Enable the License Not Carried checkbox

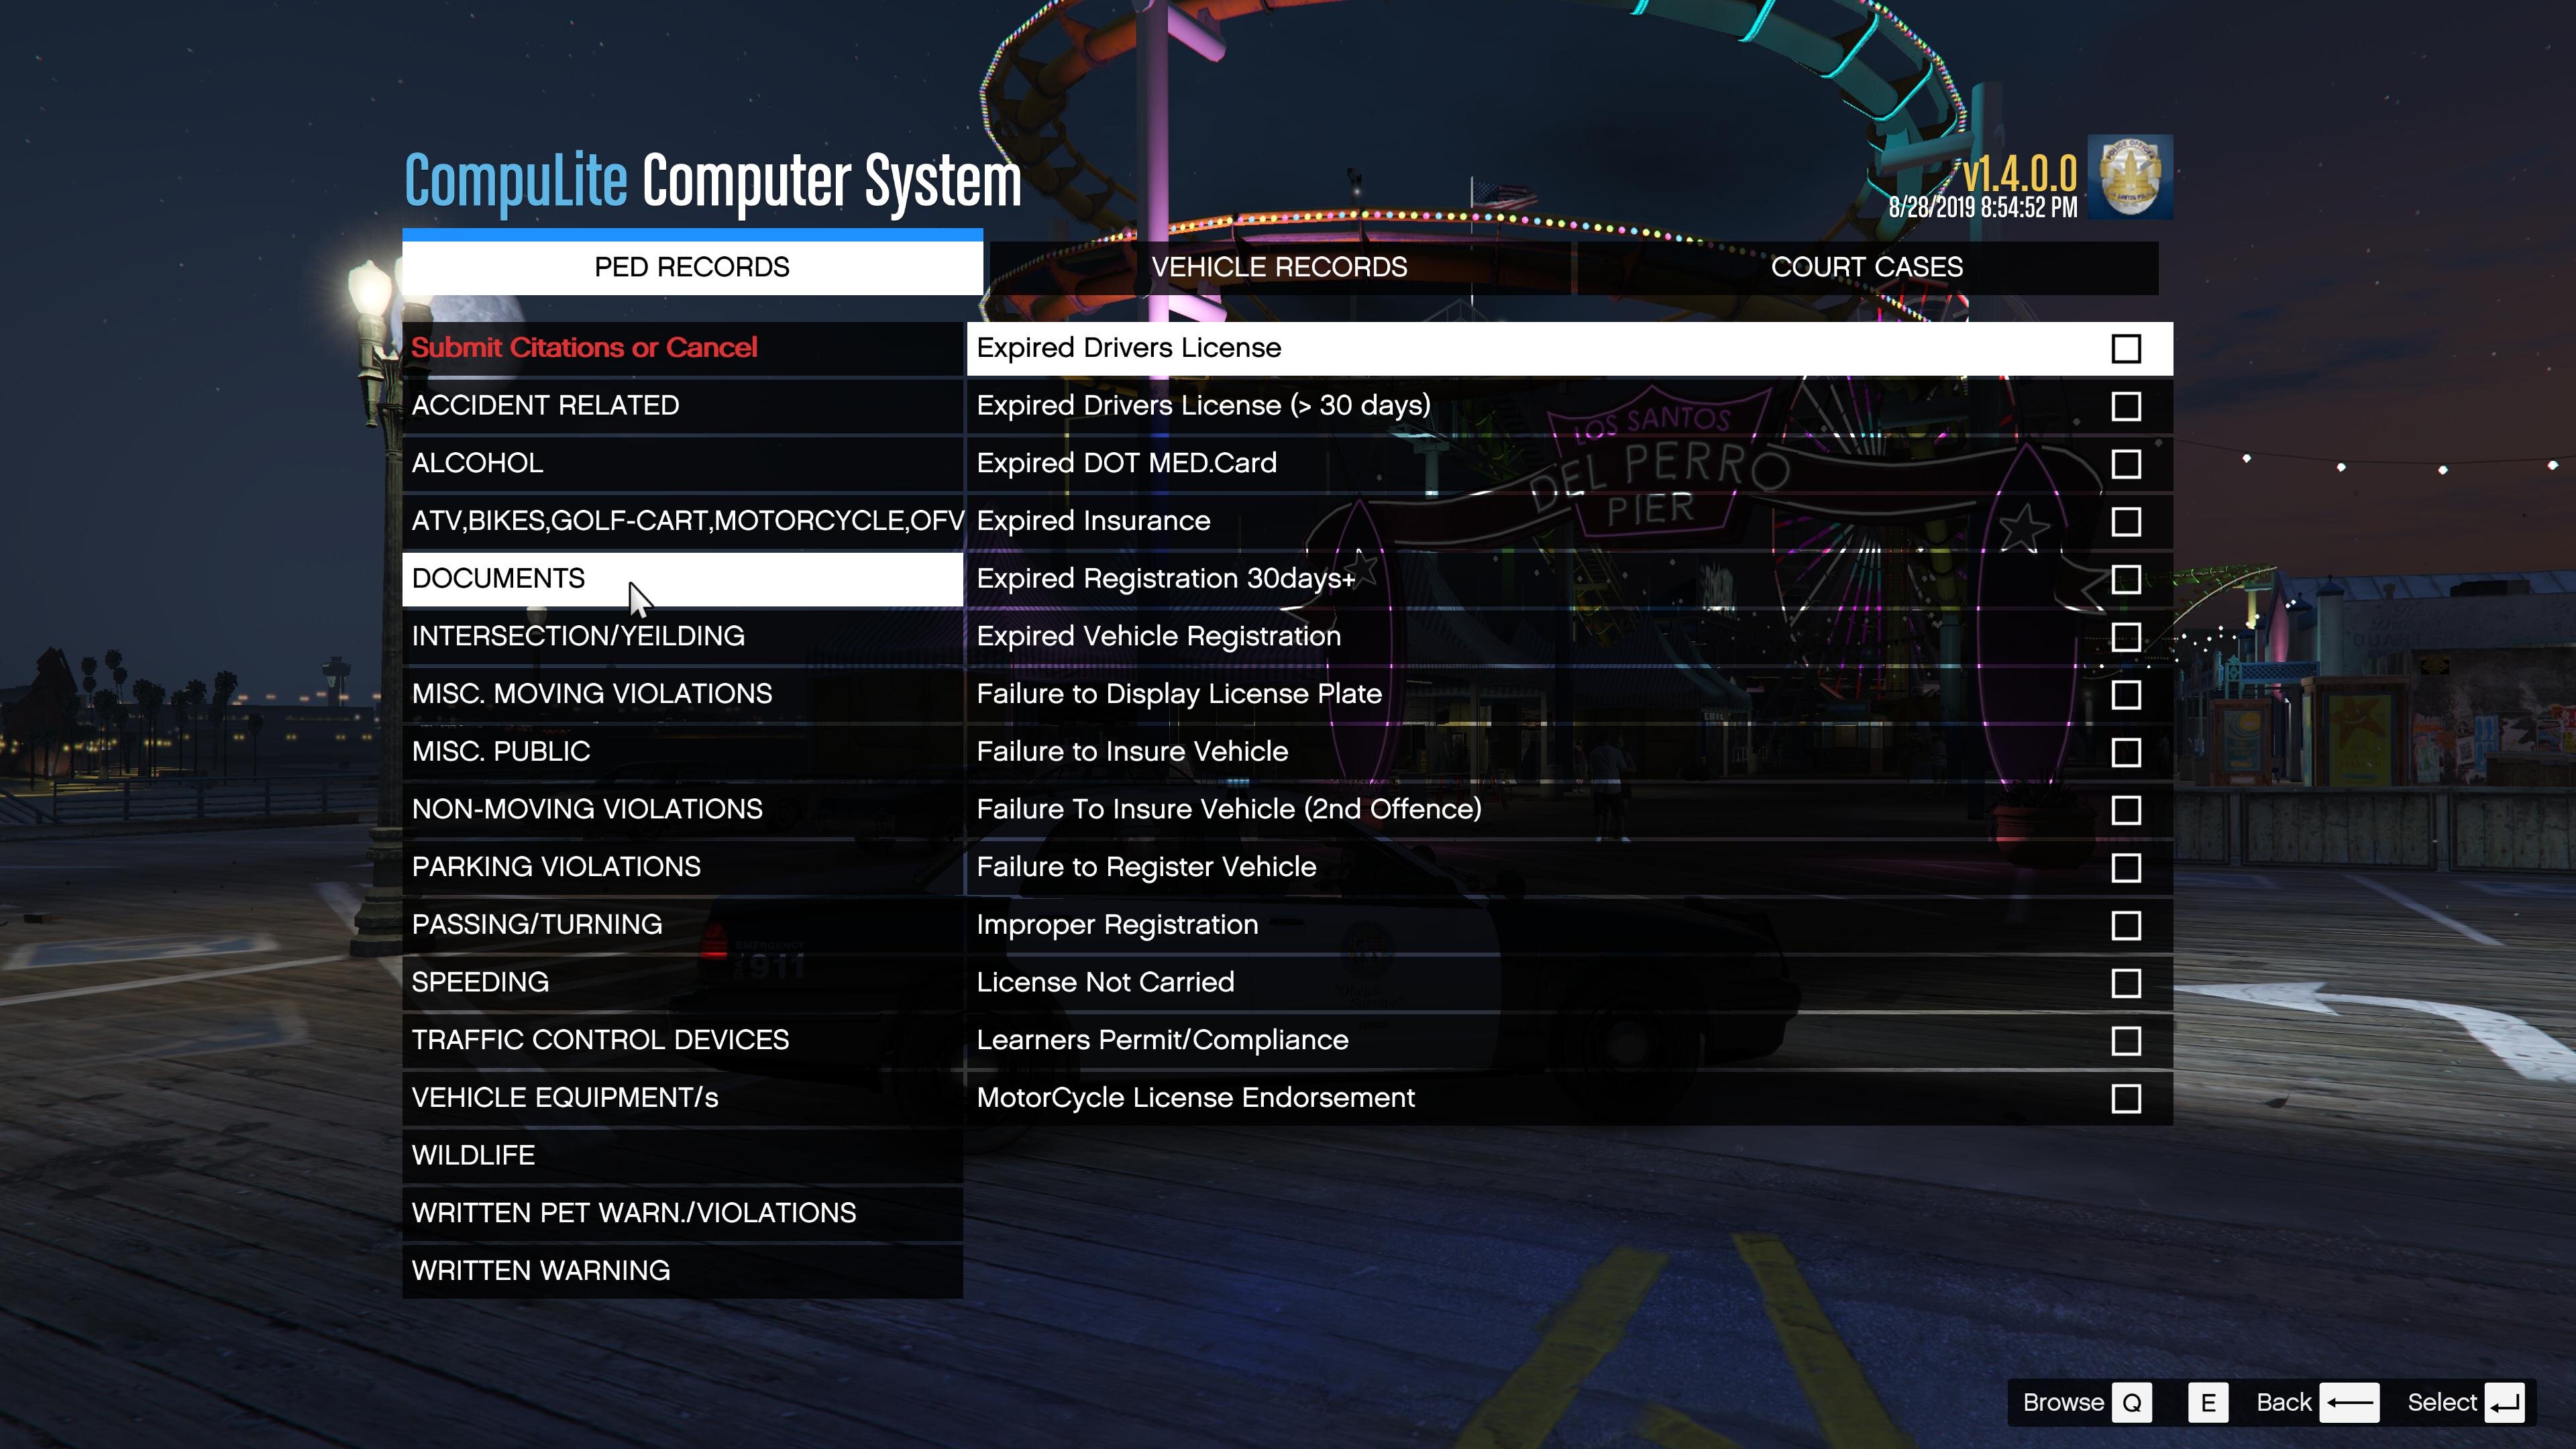tap(2125, 983)
